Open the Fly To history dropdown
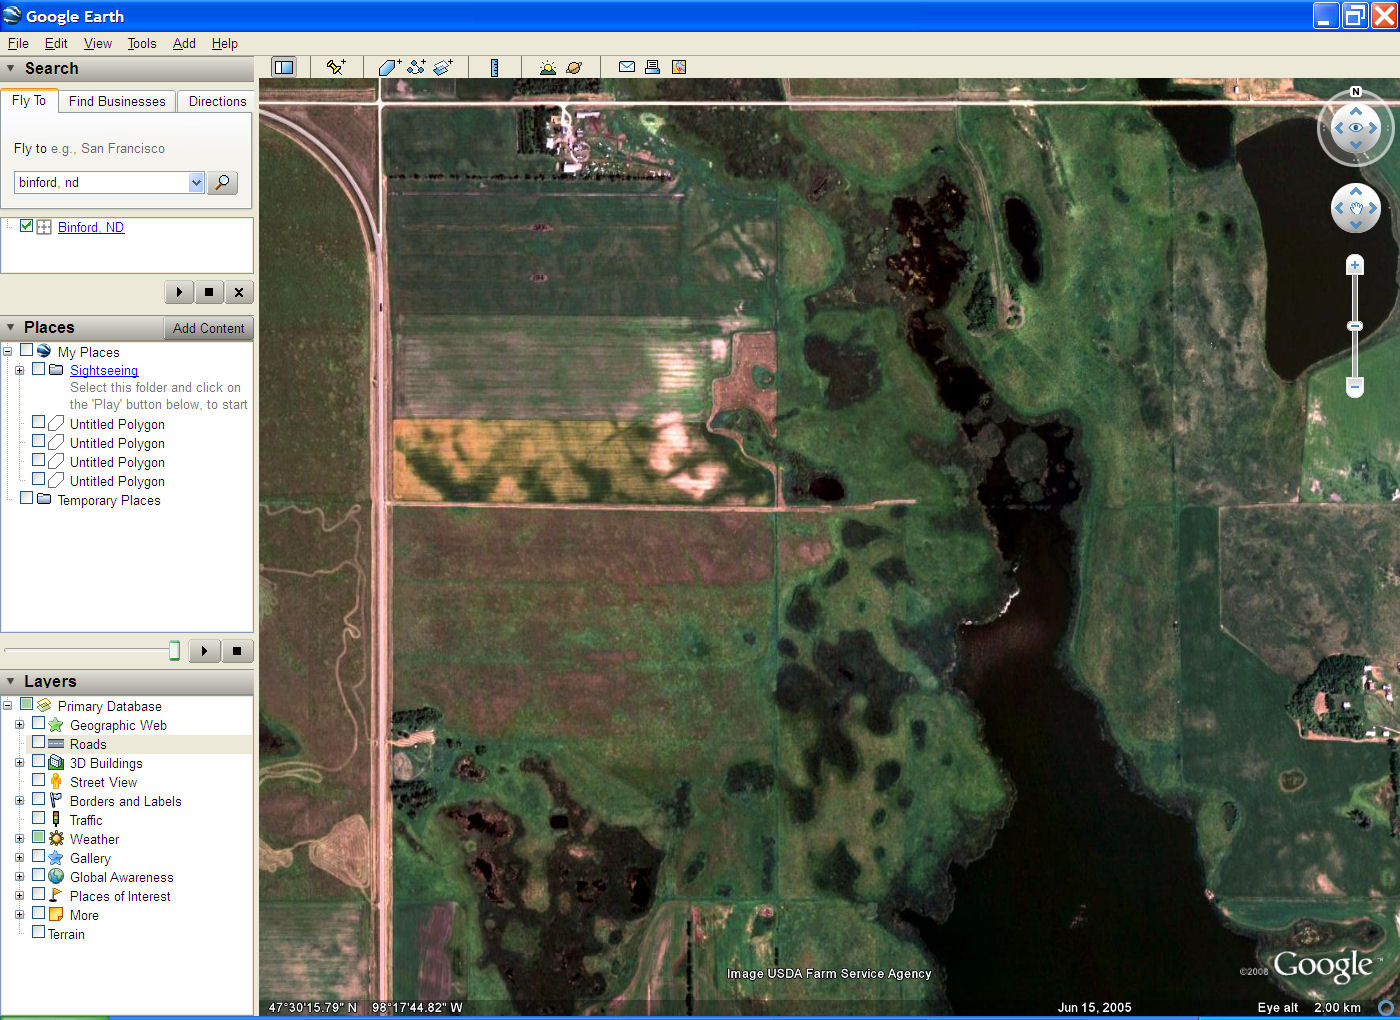 tap(196, 182)
